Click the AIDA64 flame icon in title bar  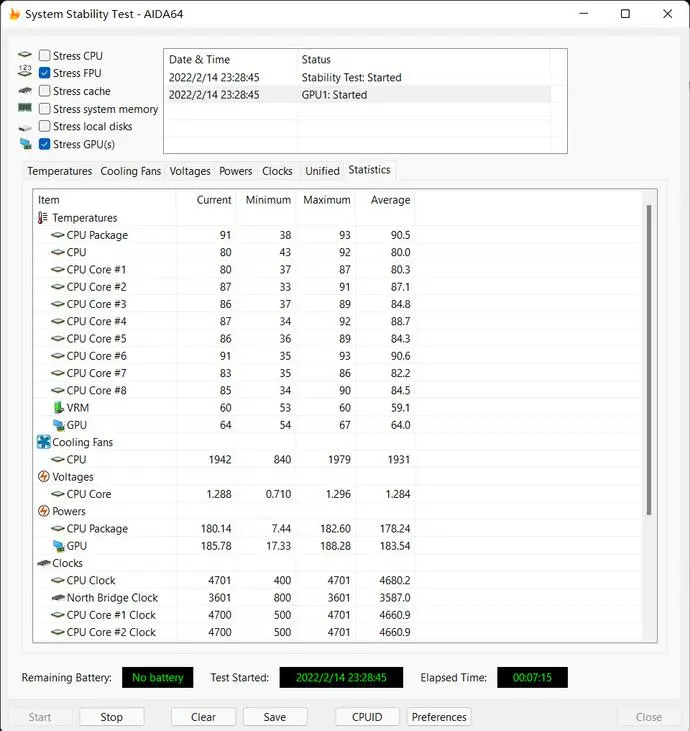(14, 14)
